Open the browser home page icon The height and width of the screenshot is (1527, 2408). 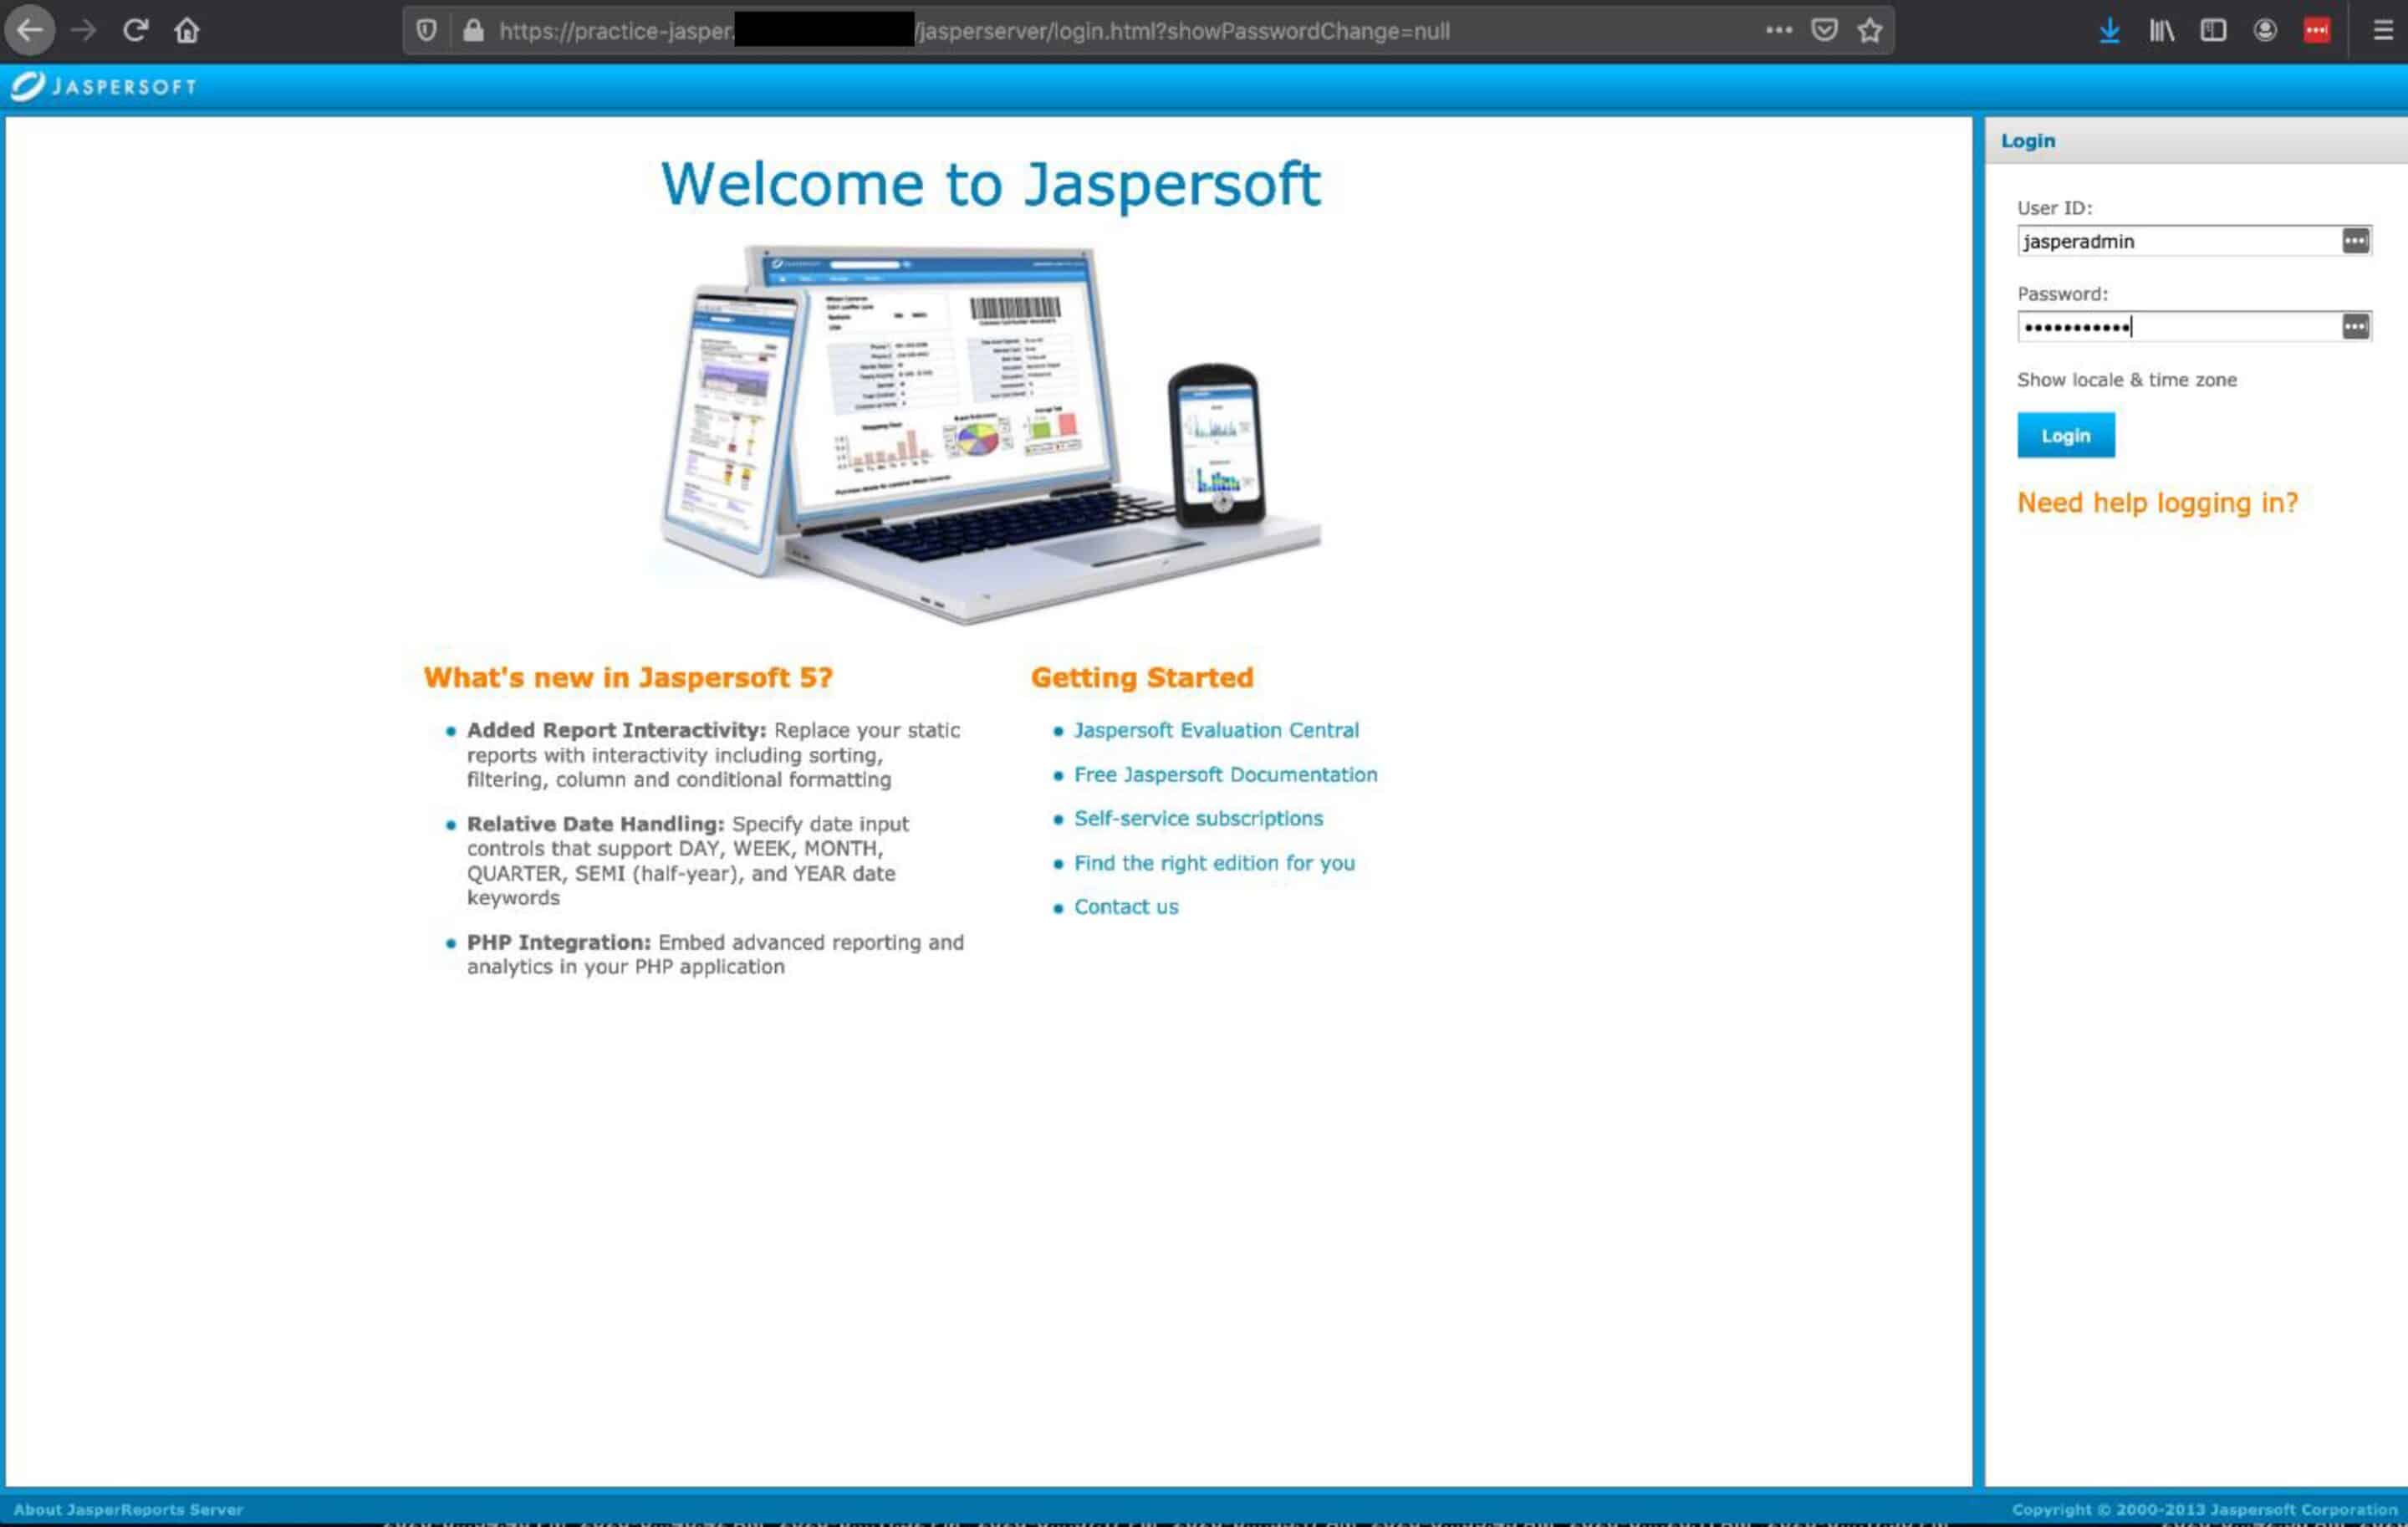187,30
